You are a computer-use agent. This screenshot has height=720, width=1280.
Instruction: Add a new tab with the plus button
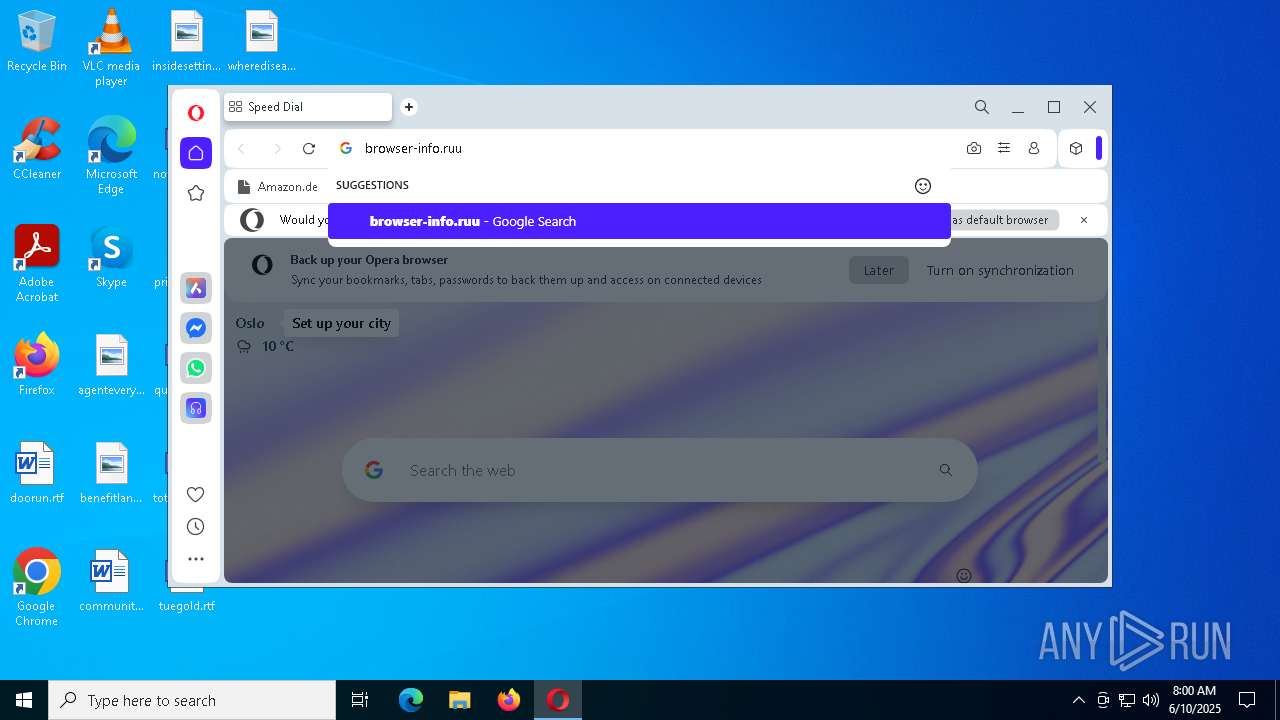click(x=409, y=107)
